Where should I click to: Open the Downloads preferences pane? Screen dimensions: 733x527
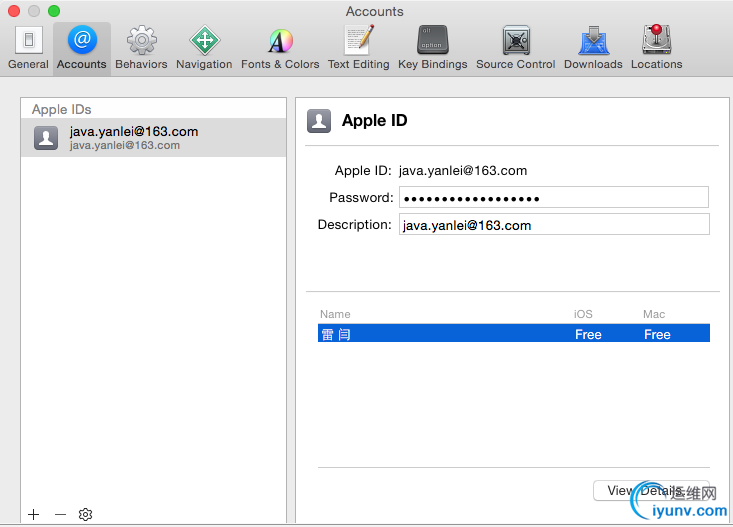coord(593,48)
